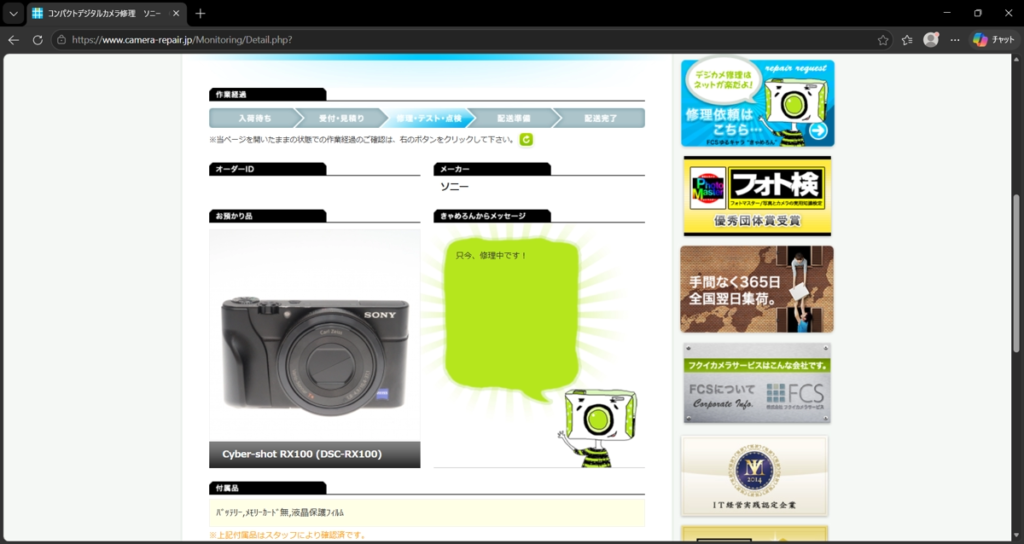Open the FCSについて Corporate Info banner
This screenshot has width=1024, height=544.
coord(757,383)
